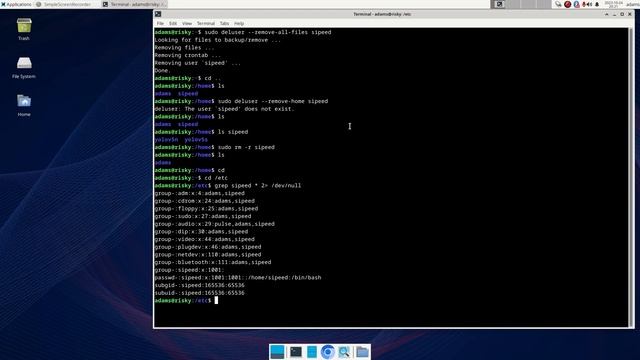Close the Terminal window
The width and height of the screenshot is (640, 360).
[630, 14]
